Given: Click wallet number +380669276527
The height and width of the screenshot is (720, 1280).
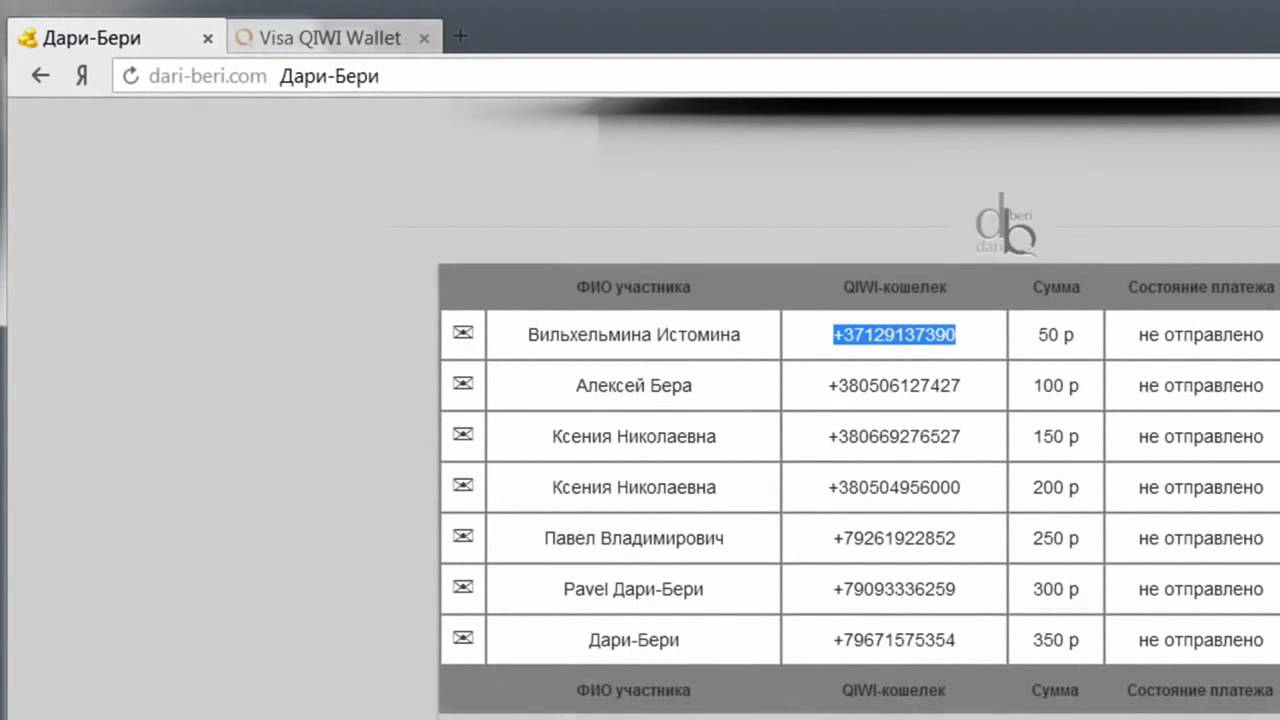Looking at the screenshot, I should coord(894,437).
